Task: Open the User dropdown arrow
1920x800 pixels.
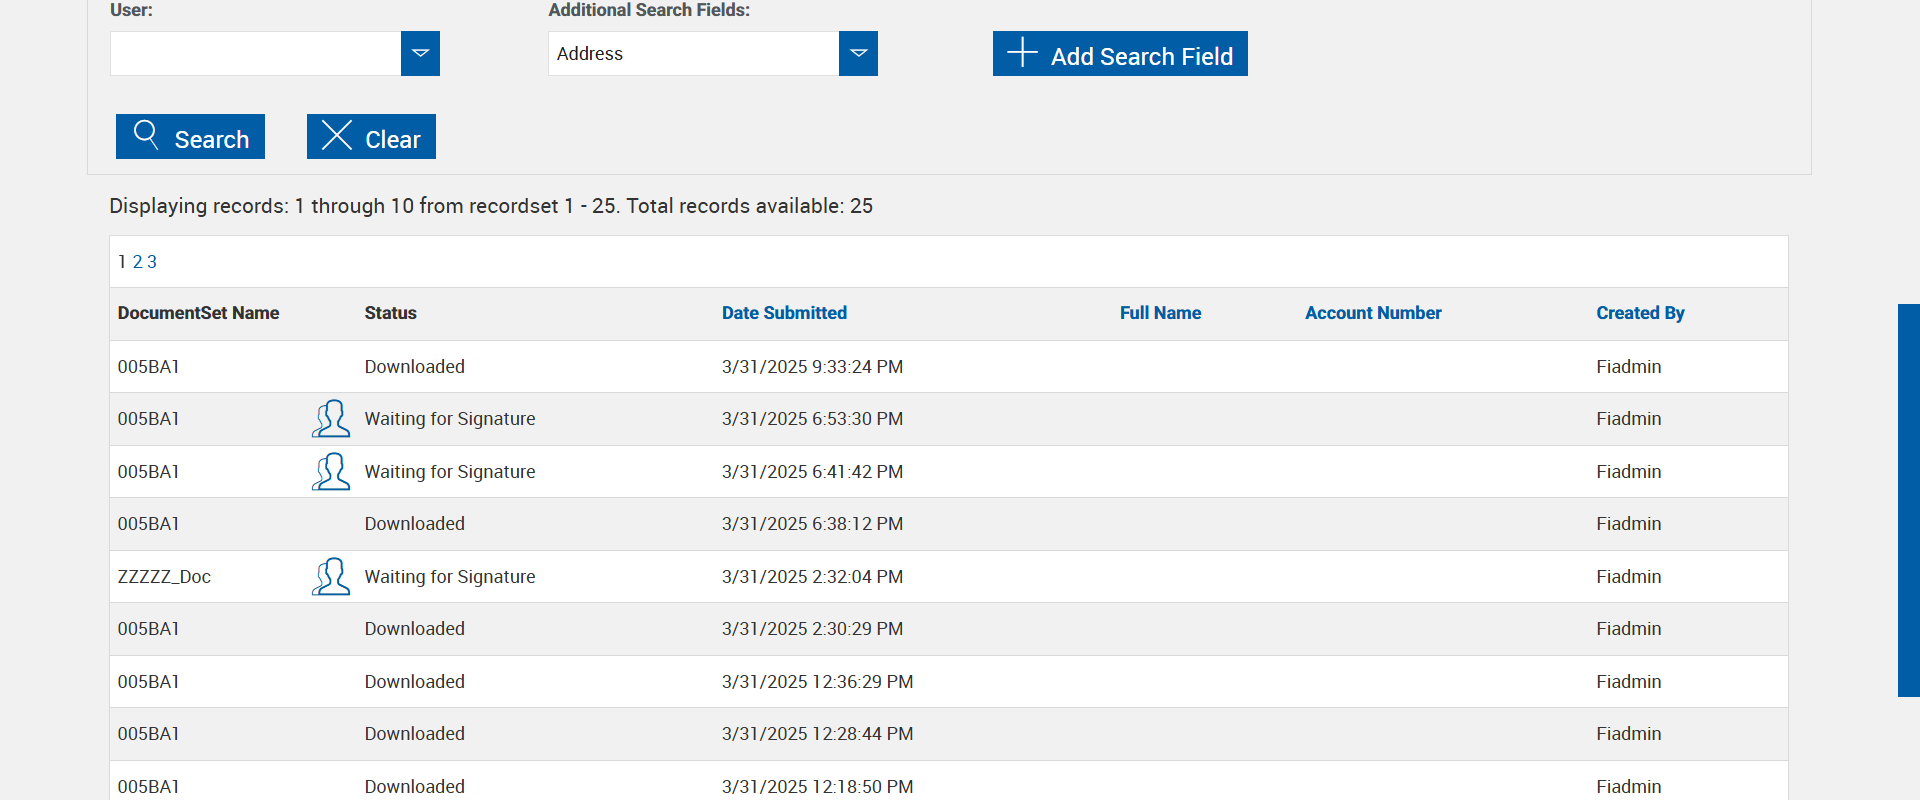Action: [420, 53]
